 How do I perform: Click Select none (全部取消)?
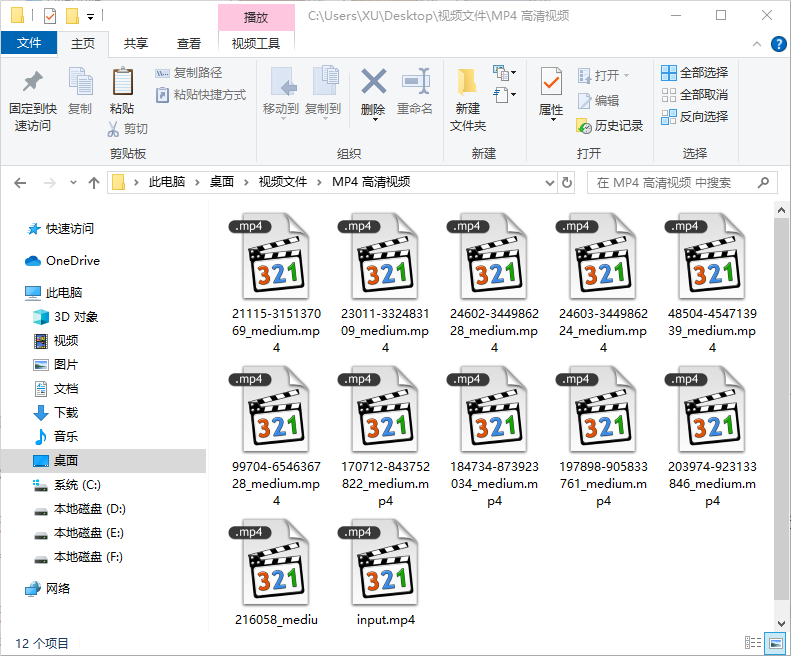coord(695,95)
